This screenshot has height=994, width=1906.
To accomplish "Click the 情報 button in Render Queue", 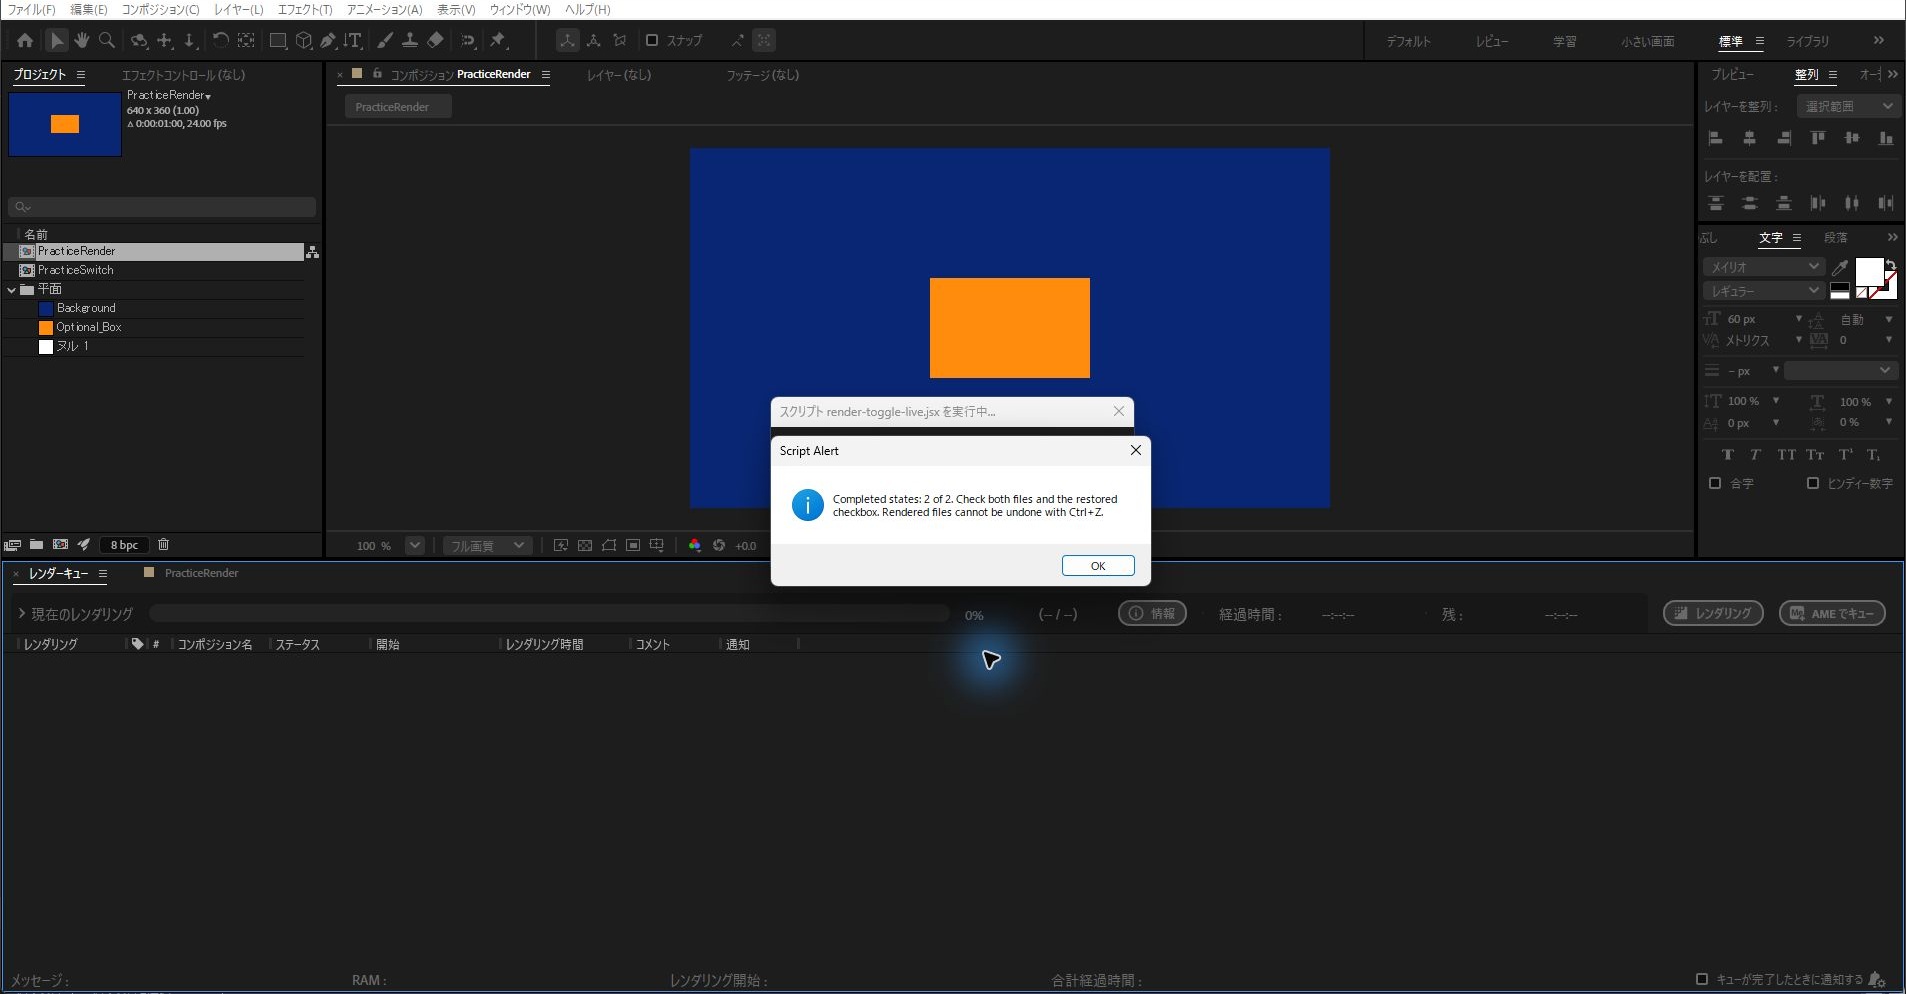I will coord(1152,614).
